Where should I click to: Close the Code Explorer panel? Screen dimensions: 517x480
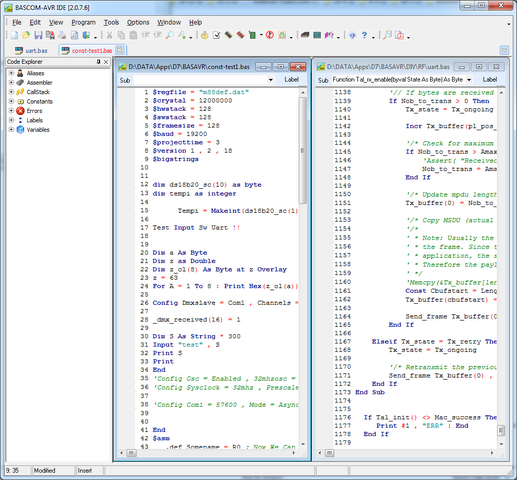(106, 62)
